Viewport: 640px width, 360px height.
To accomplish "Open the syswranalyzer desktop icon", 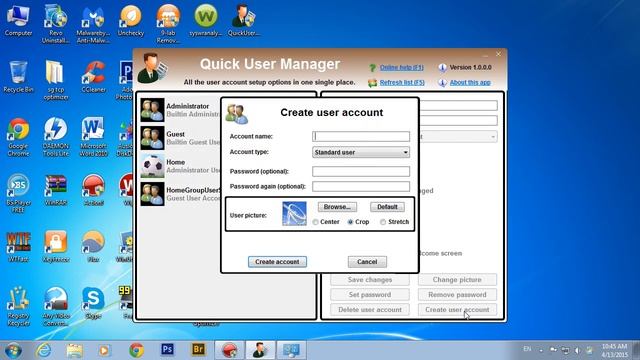I will (x=206, y=20).
